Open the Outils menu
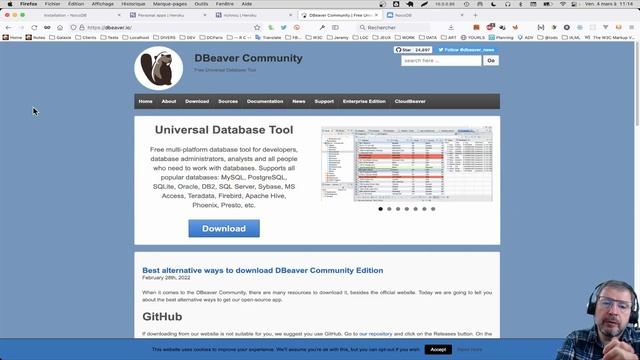The width and height of the screenshot is (640, 360). pos(201,4)
